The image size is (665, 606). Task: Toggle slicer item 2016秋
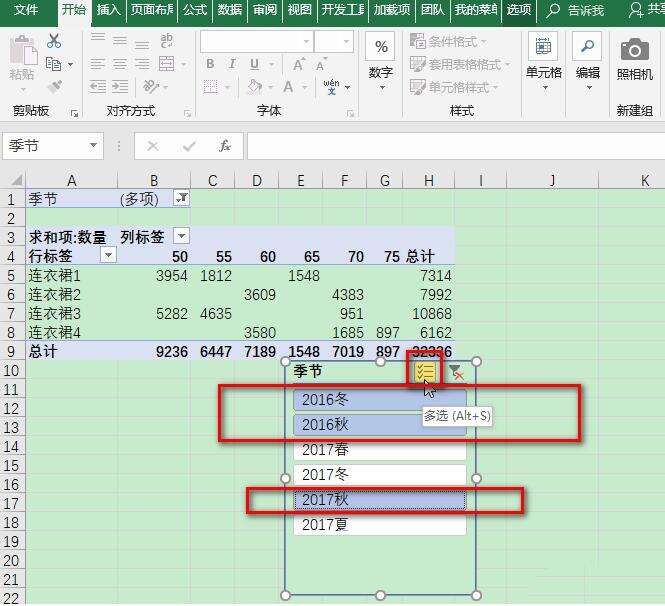(380, 424)
